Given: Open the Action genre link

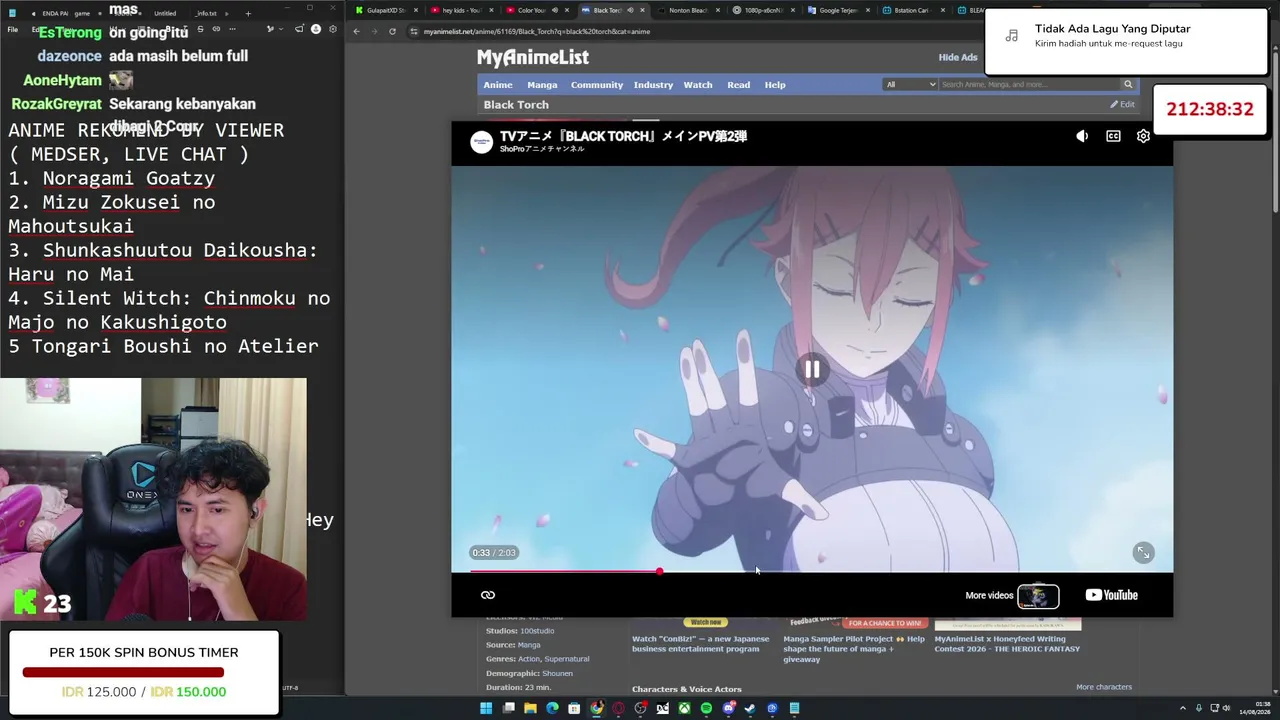Looking at the screenshot, I should click(x=528, y=659).
